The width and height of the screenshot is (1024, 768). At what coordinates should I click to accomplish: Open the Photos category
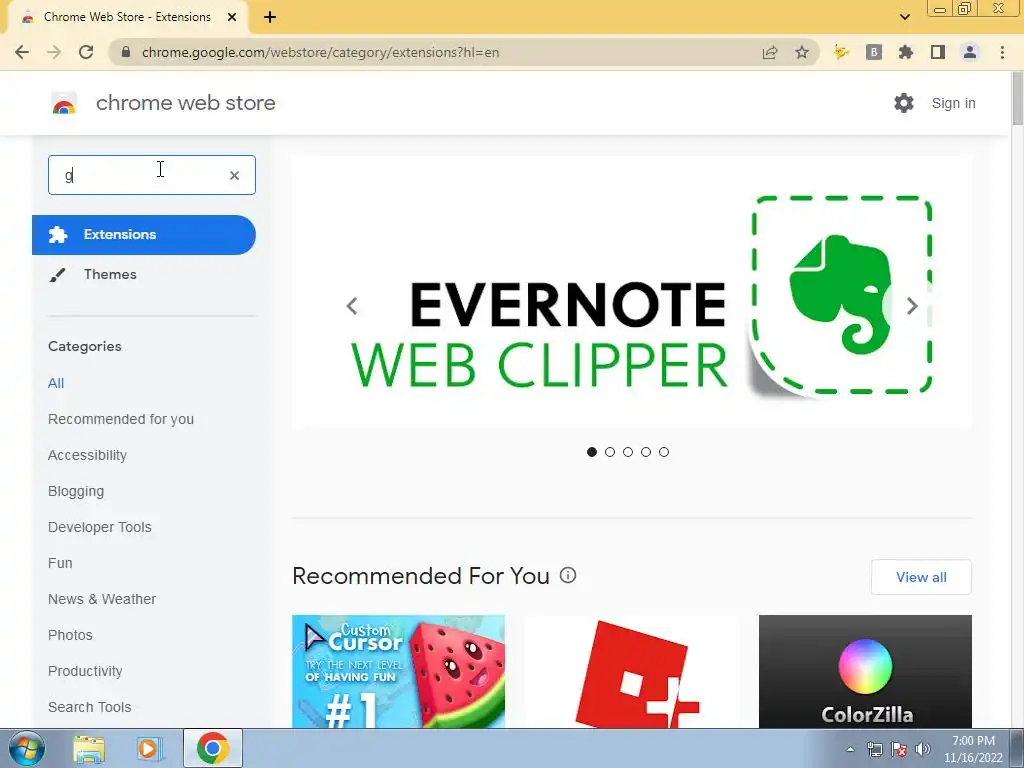[70, 635]
